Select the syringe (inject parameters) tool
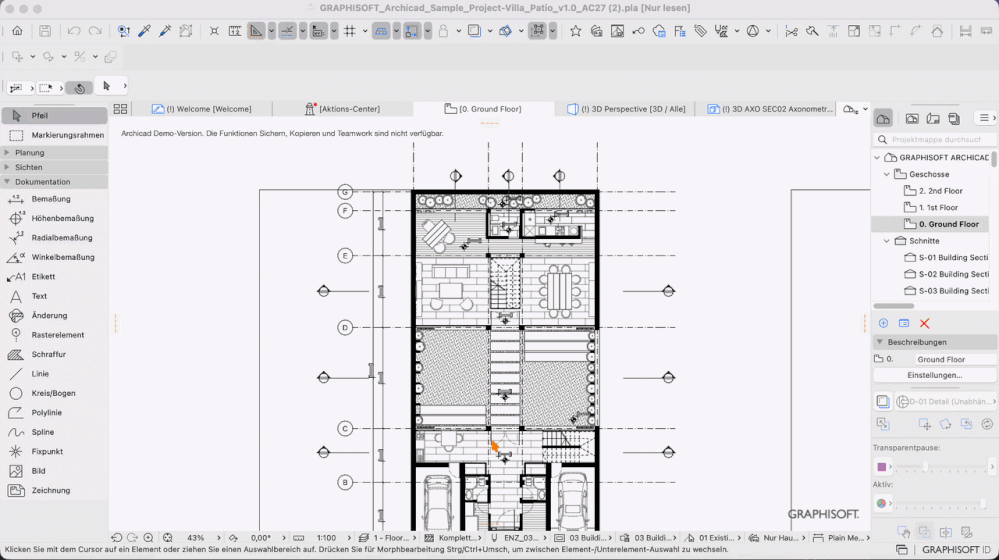Image resolution: width=999 pixels, height=560 pixels. click(166, 31)
